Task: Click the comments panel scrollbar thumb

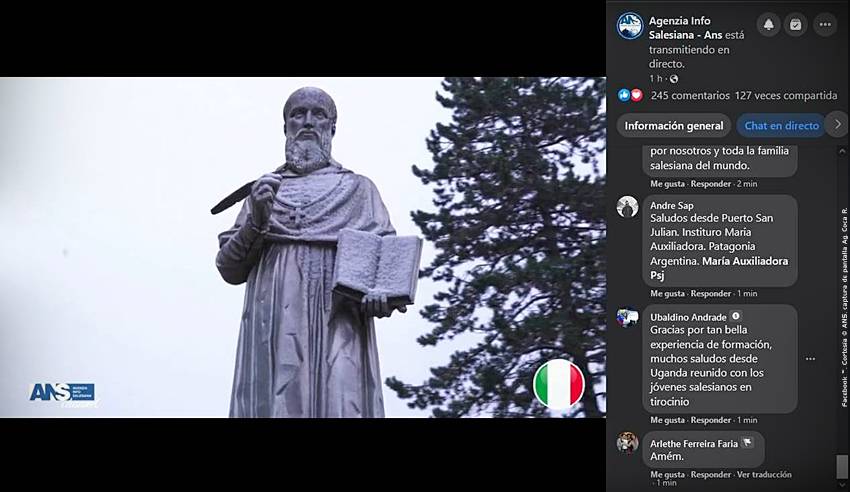Action: (842, 466)
